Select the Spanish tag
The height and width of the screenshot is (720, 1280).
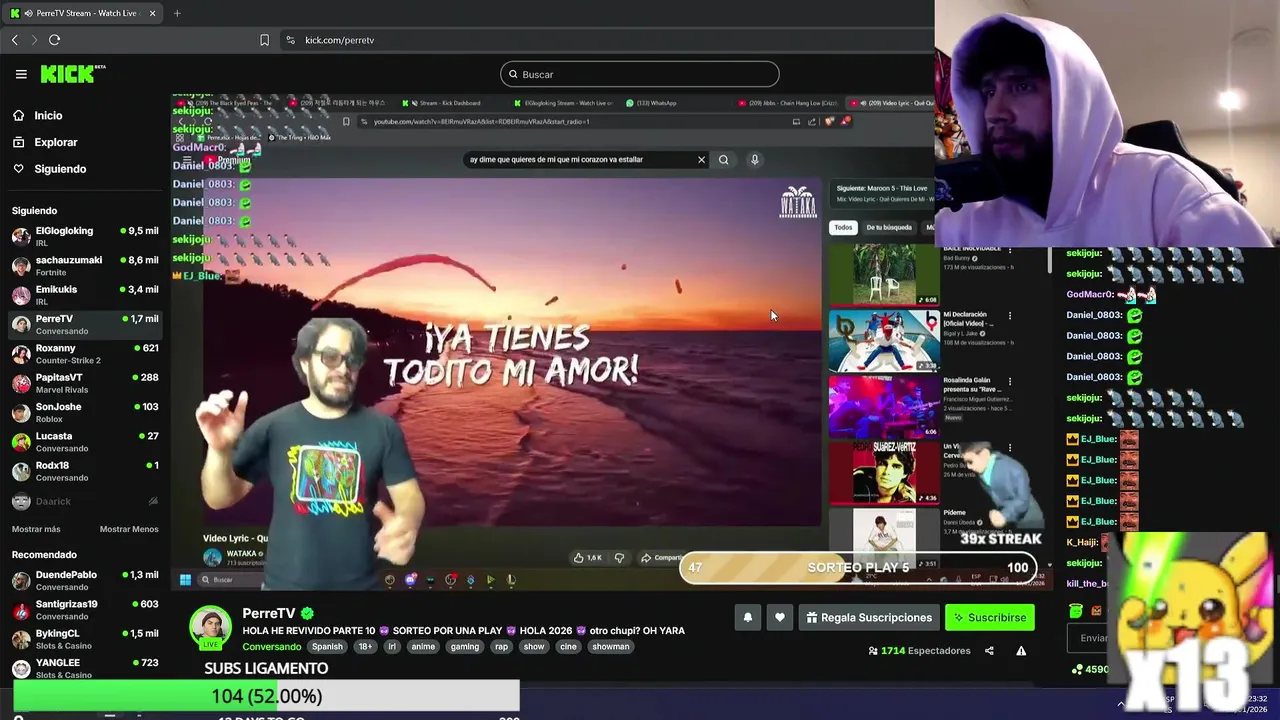click(327, 647)
